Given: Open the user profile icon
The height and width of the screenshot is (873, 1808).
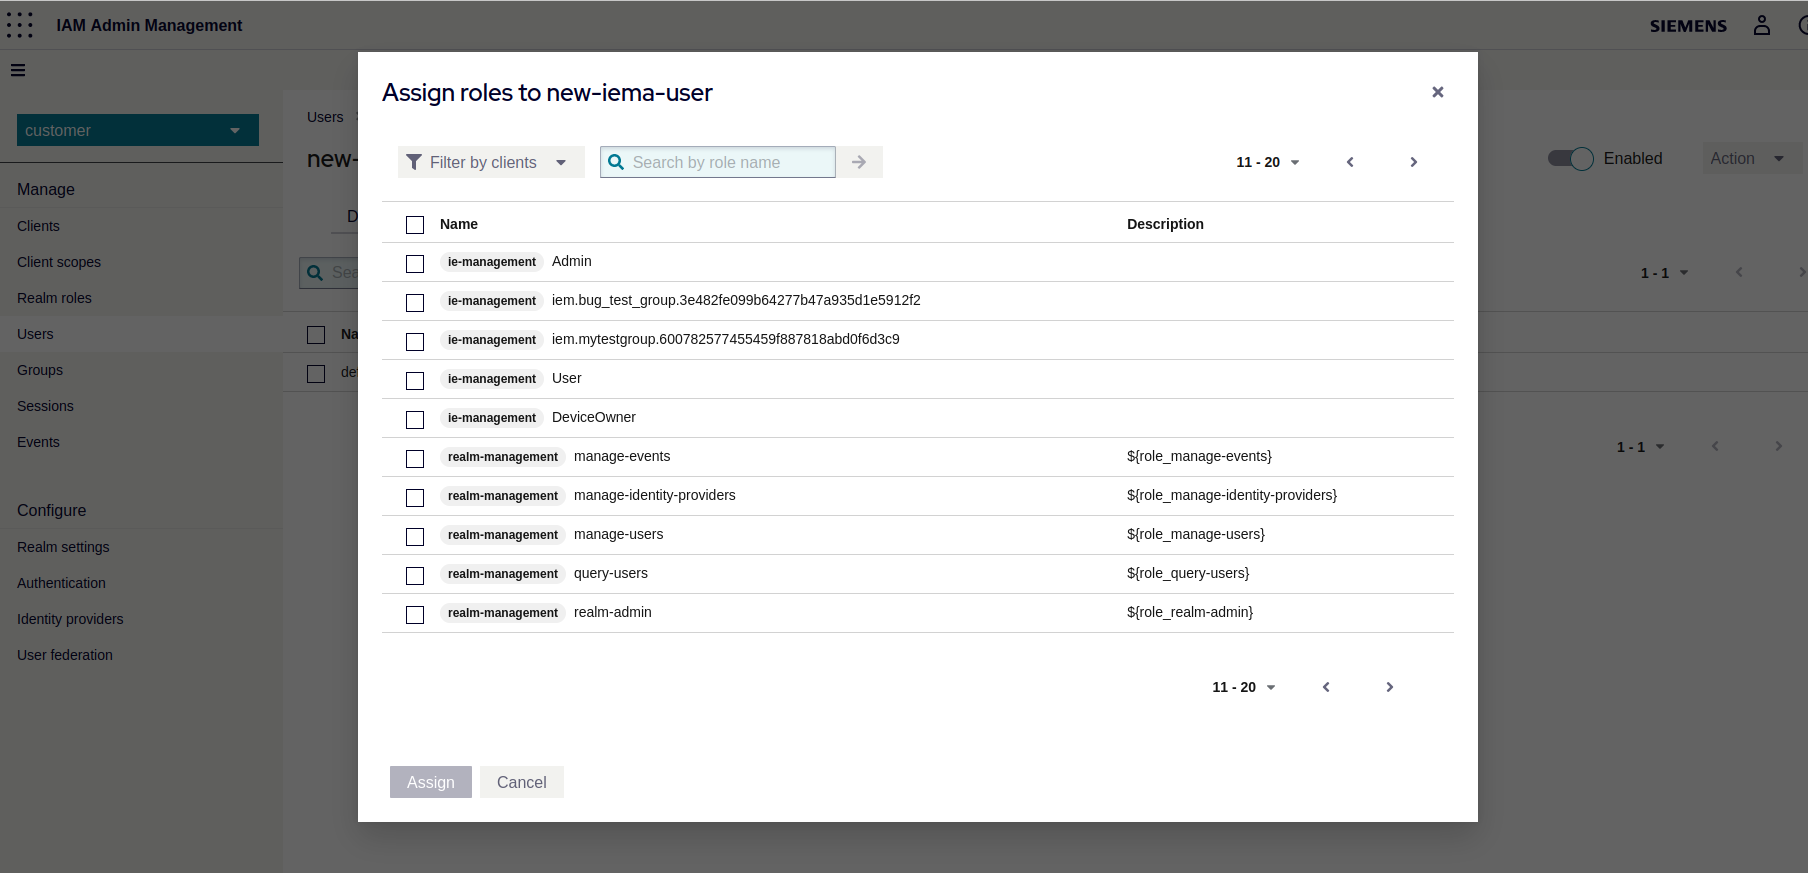Looking at the screenshot, I should [x=1761, y=25].
